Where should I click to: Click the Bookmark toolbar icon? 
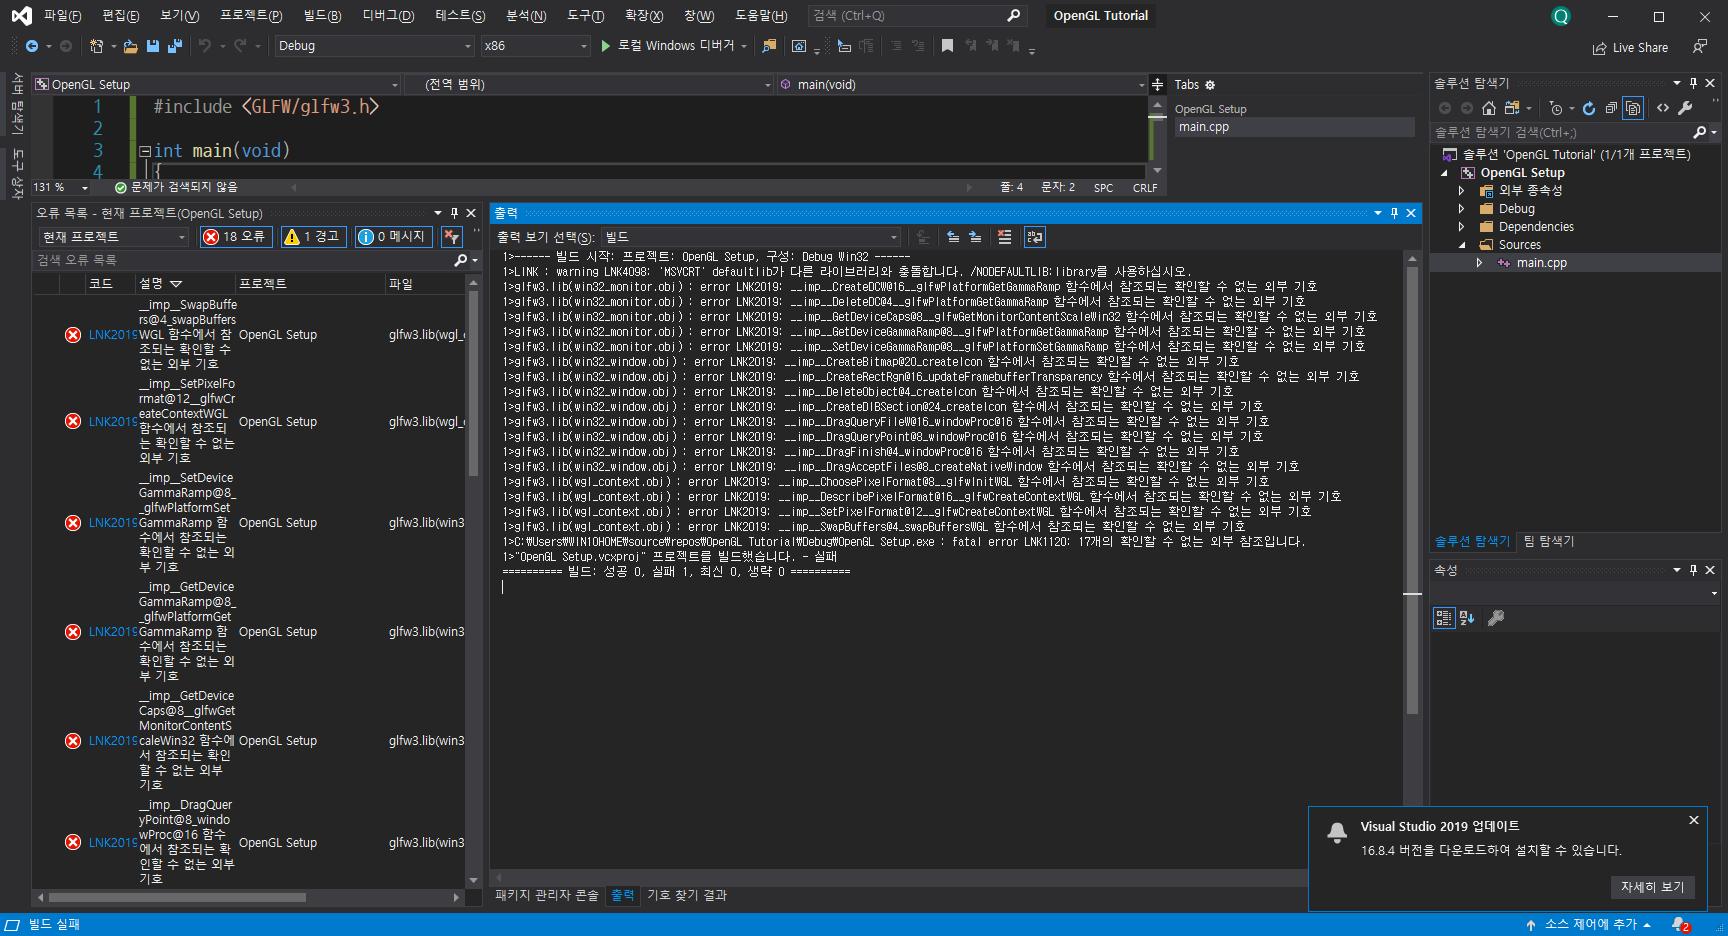947,46
